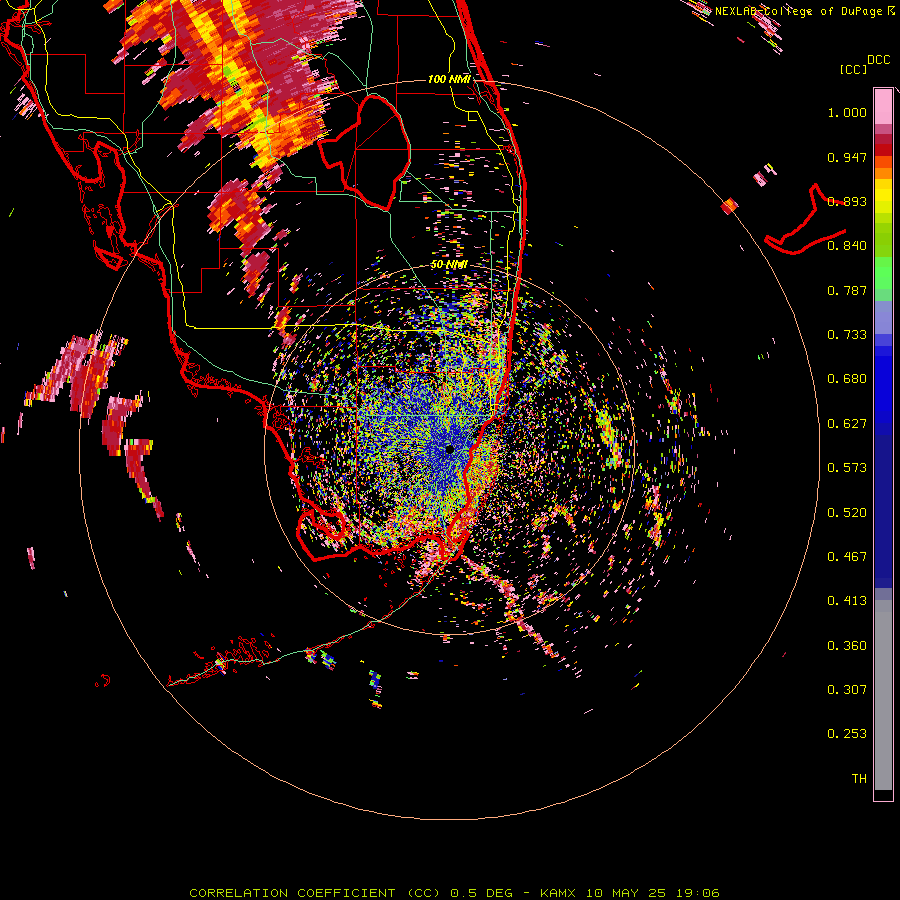Click the DCC product label above color bar
This screenshot has width=900, height=900.
(878, 60)
